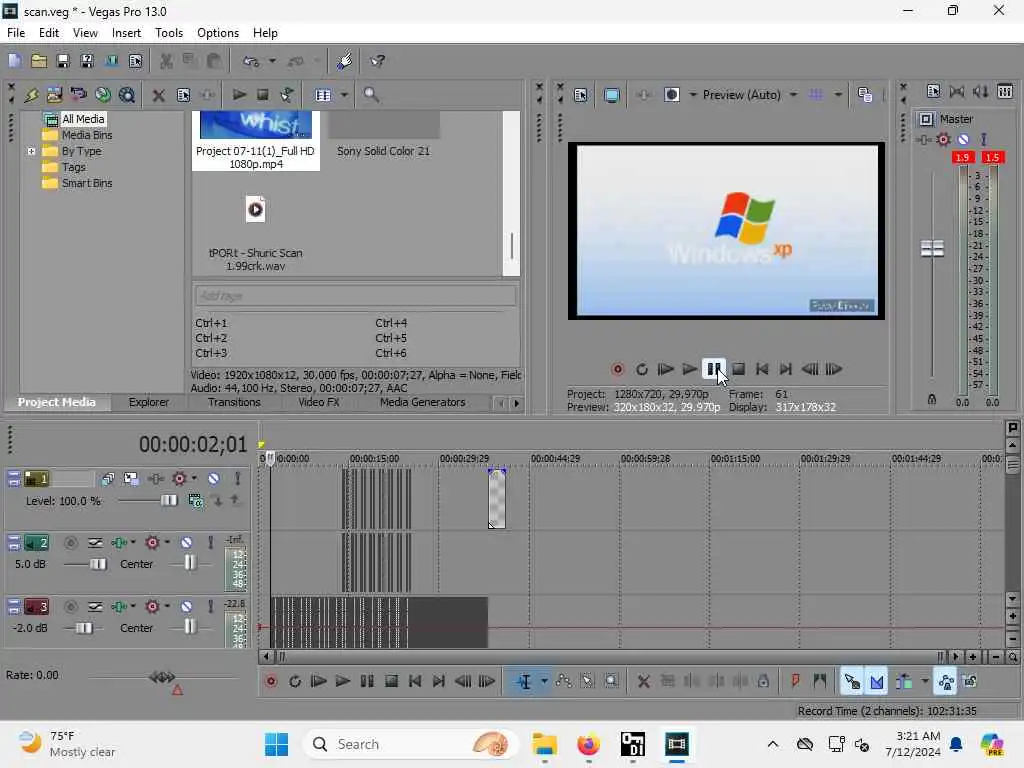Switch to the Transitions tab
Viewport: 1024px width, 768px height.
point(234,402)
